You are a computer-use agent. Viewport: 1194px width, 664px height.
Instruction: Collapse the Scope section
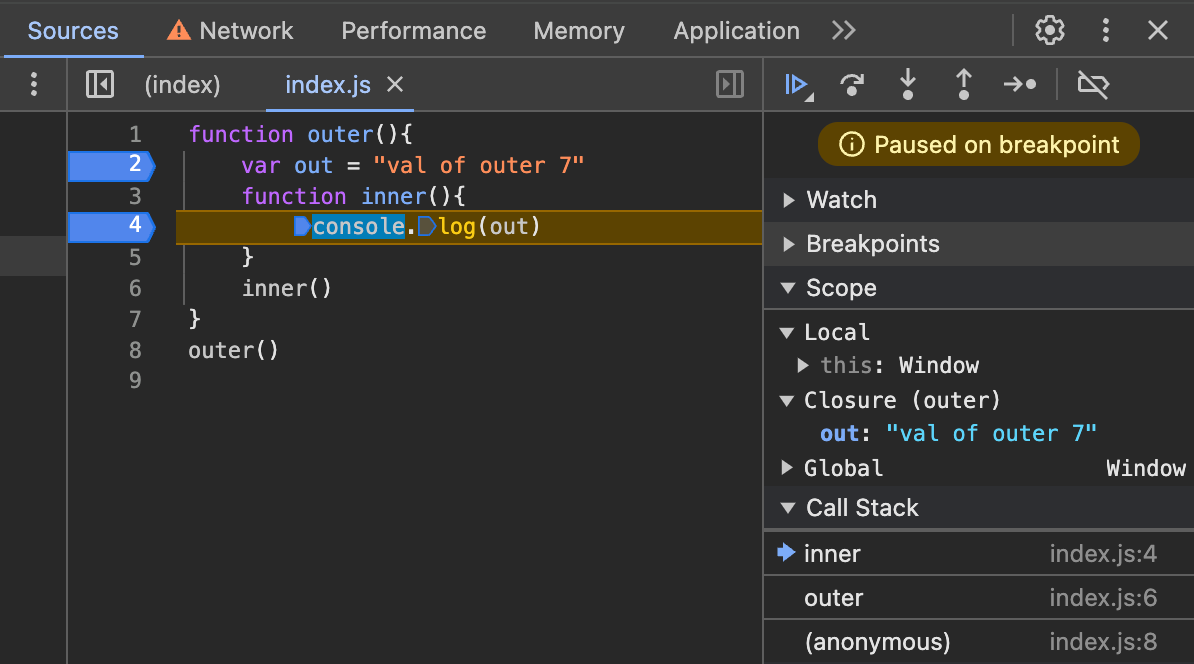(x=789, y=288)
